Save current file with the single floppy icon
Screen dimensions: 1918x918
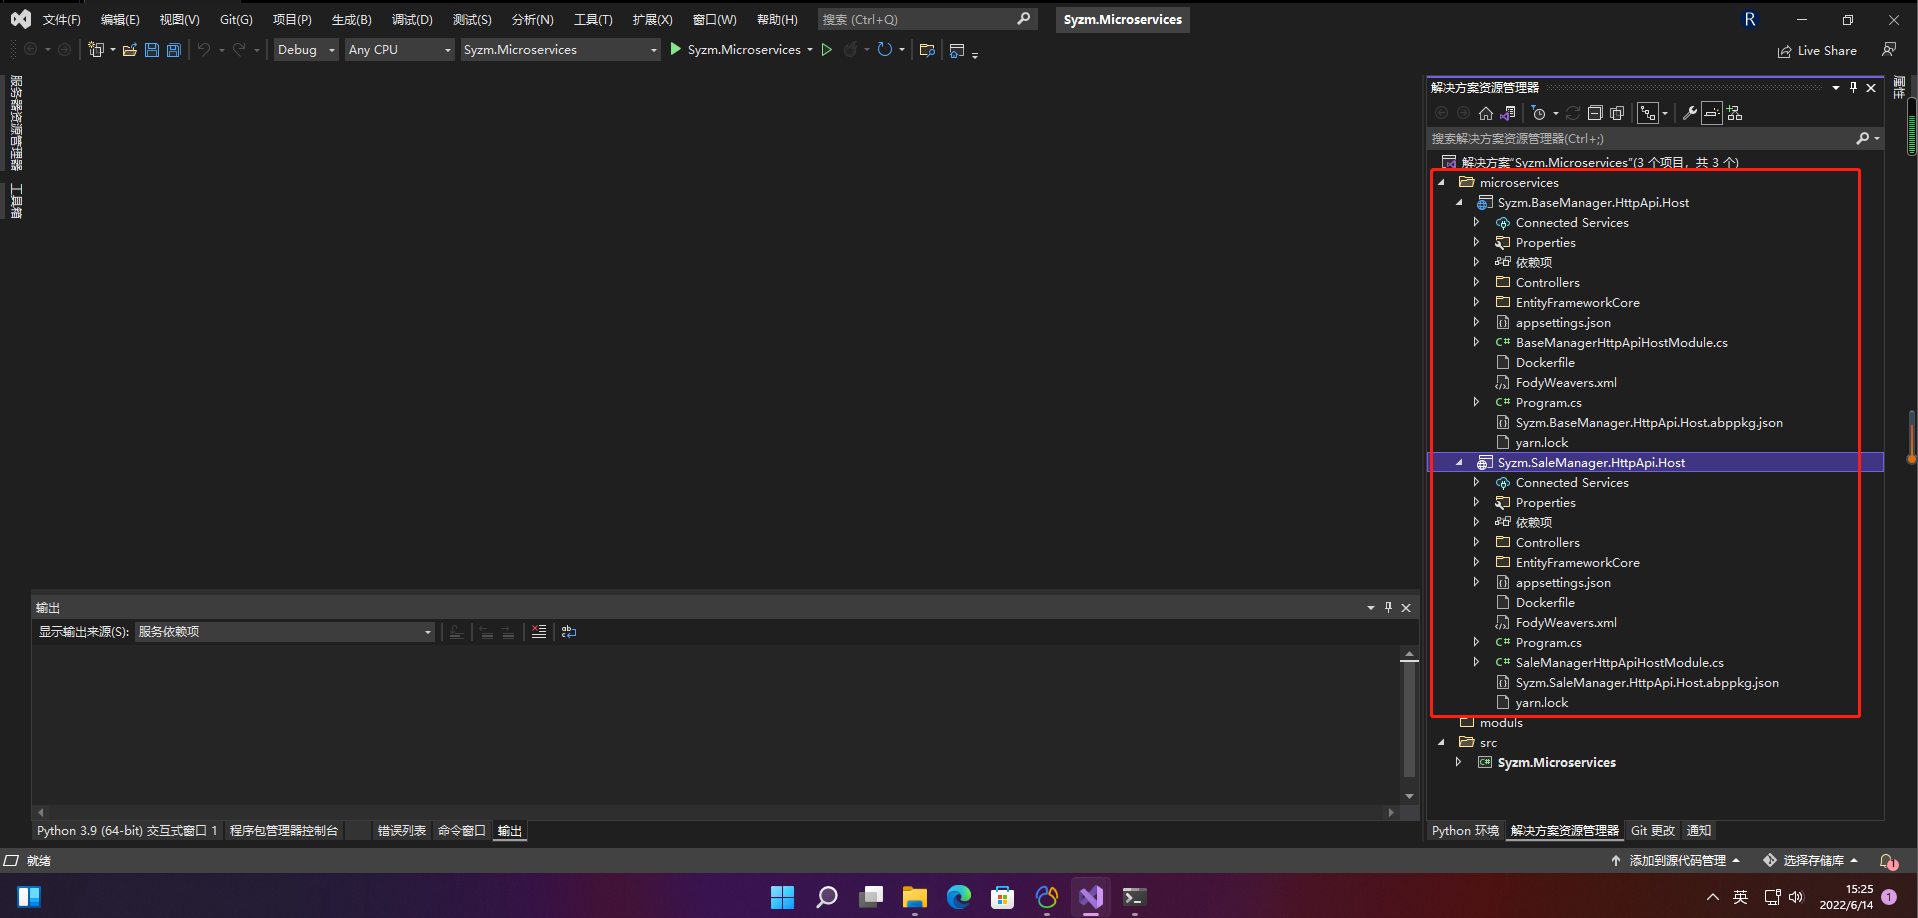coord(152,50)
